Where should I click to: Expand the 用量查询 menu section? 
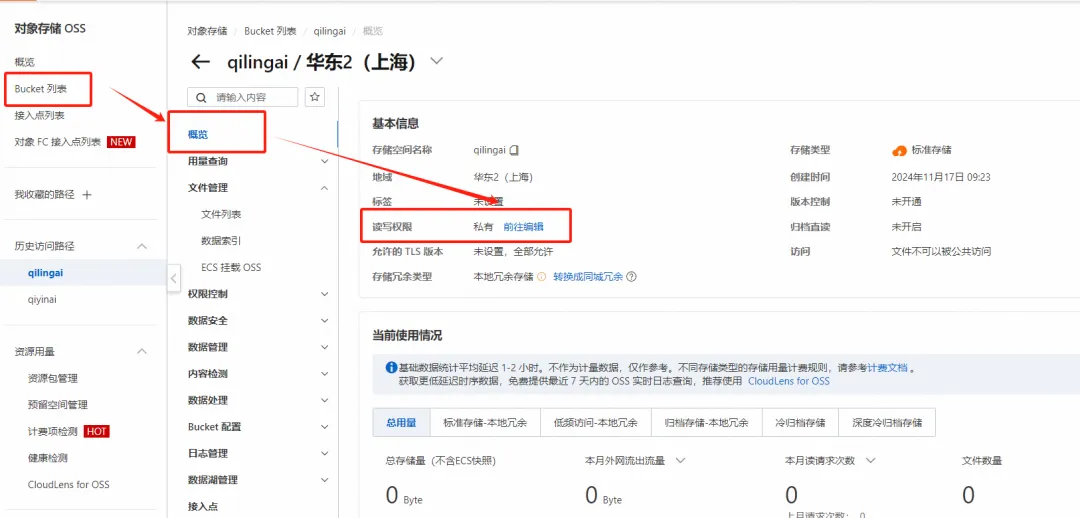click(325, 161)
